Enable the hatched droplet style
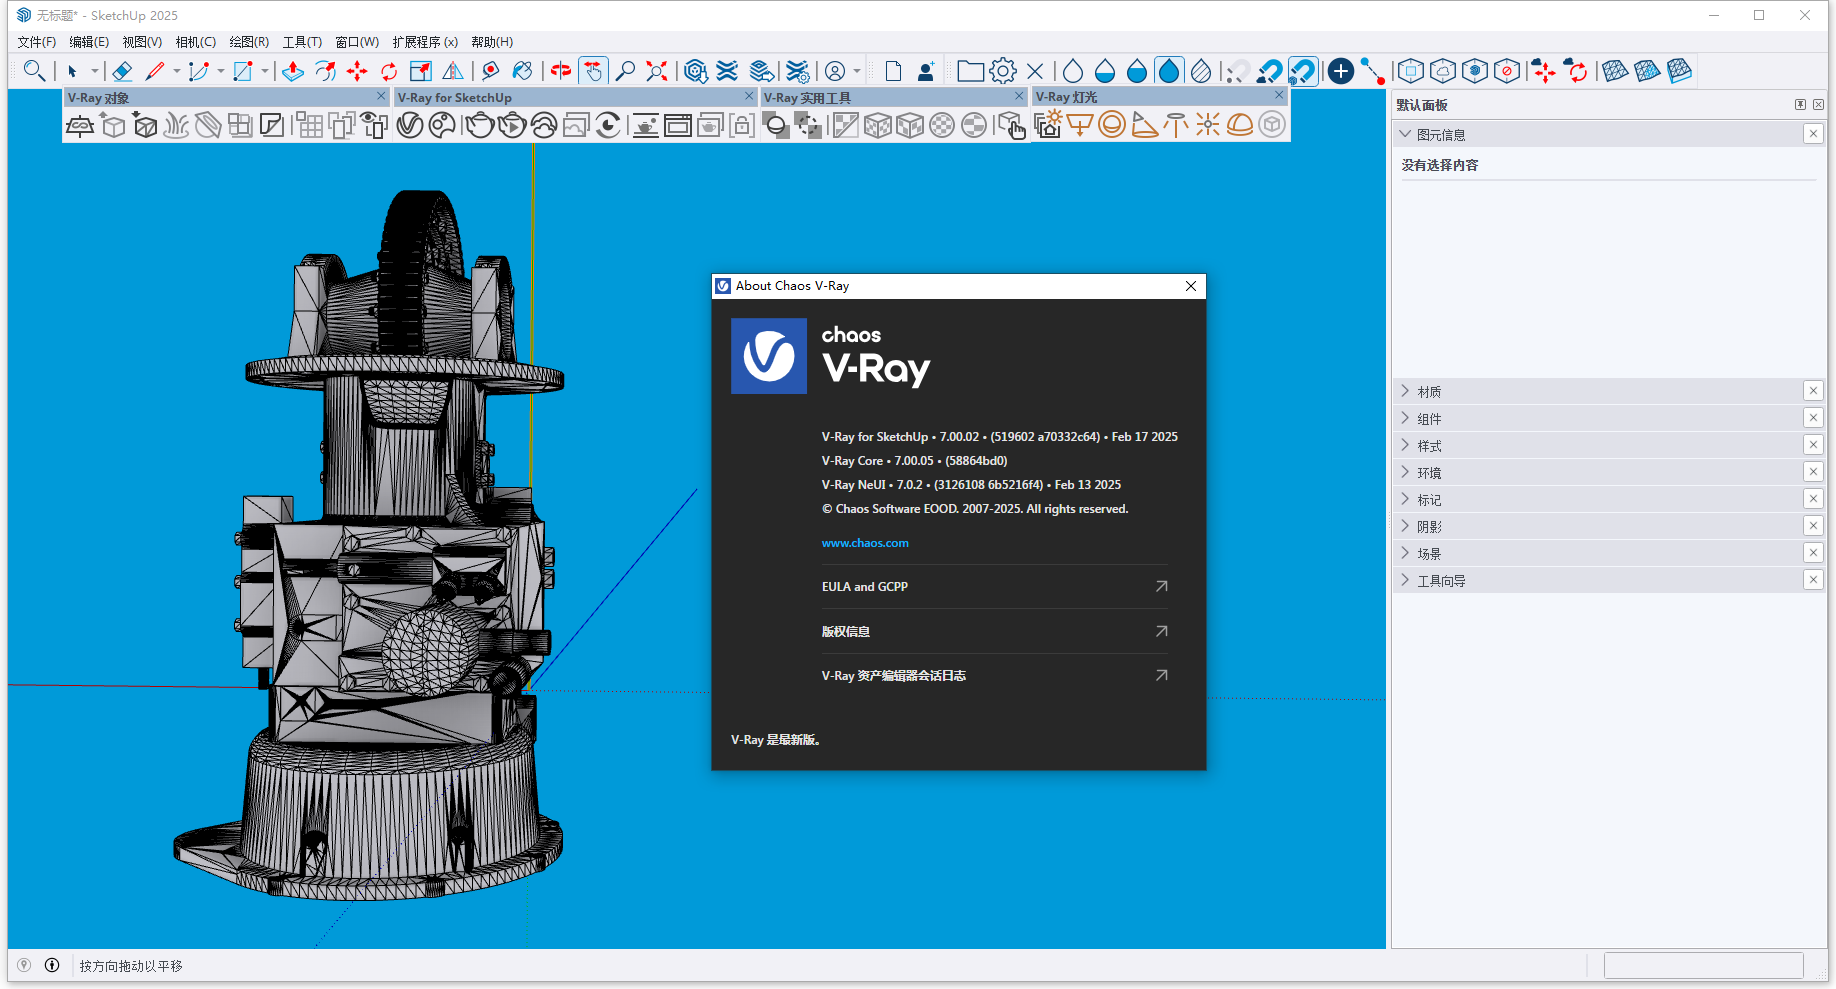This screenshot has width=1836, height=989. click(1201, 71)
